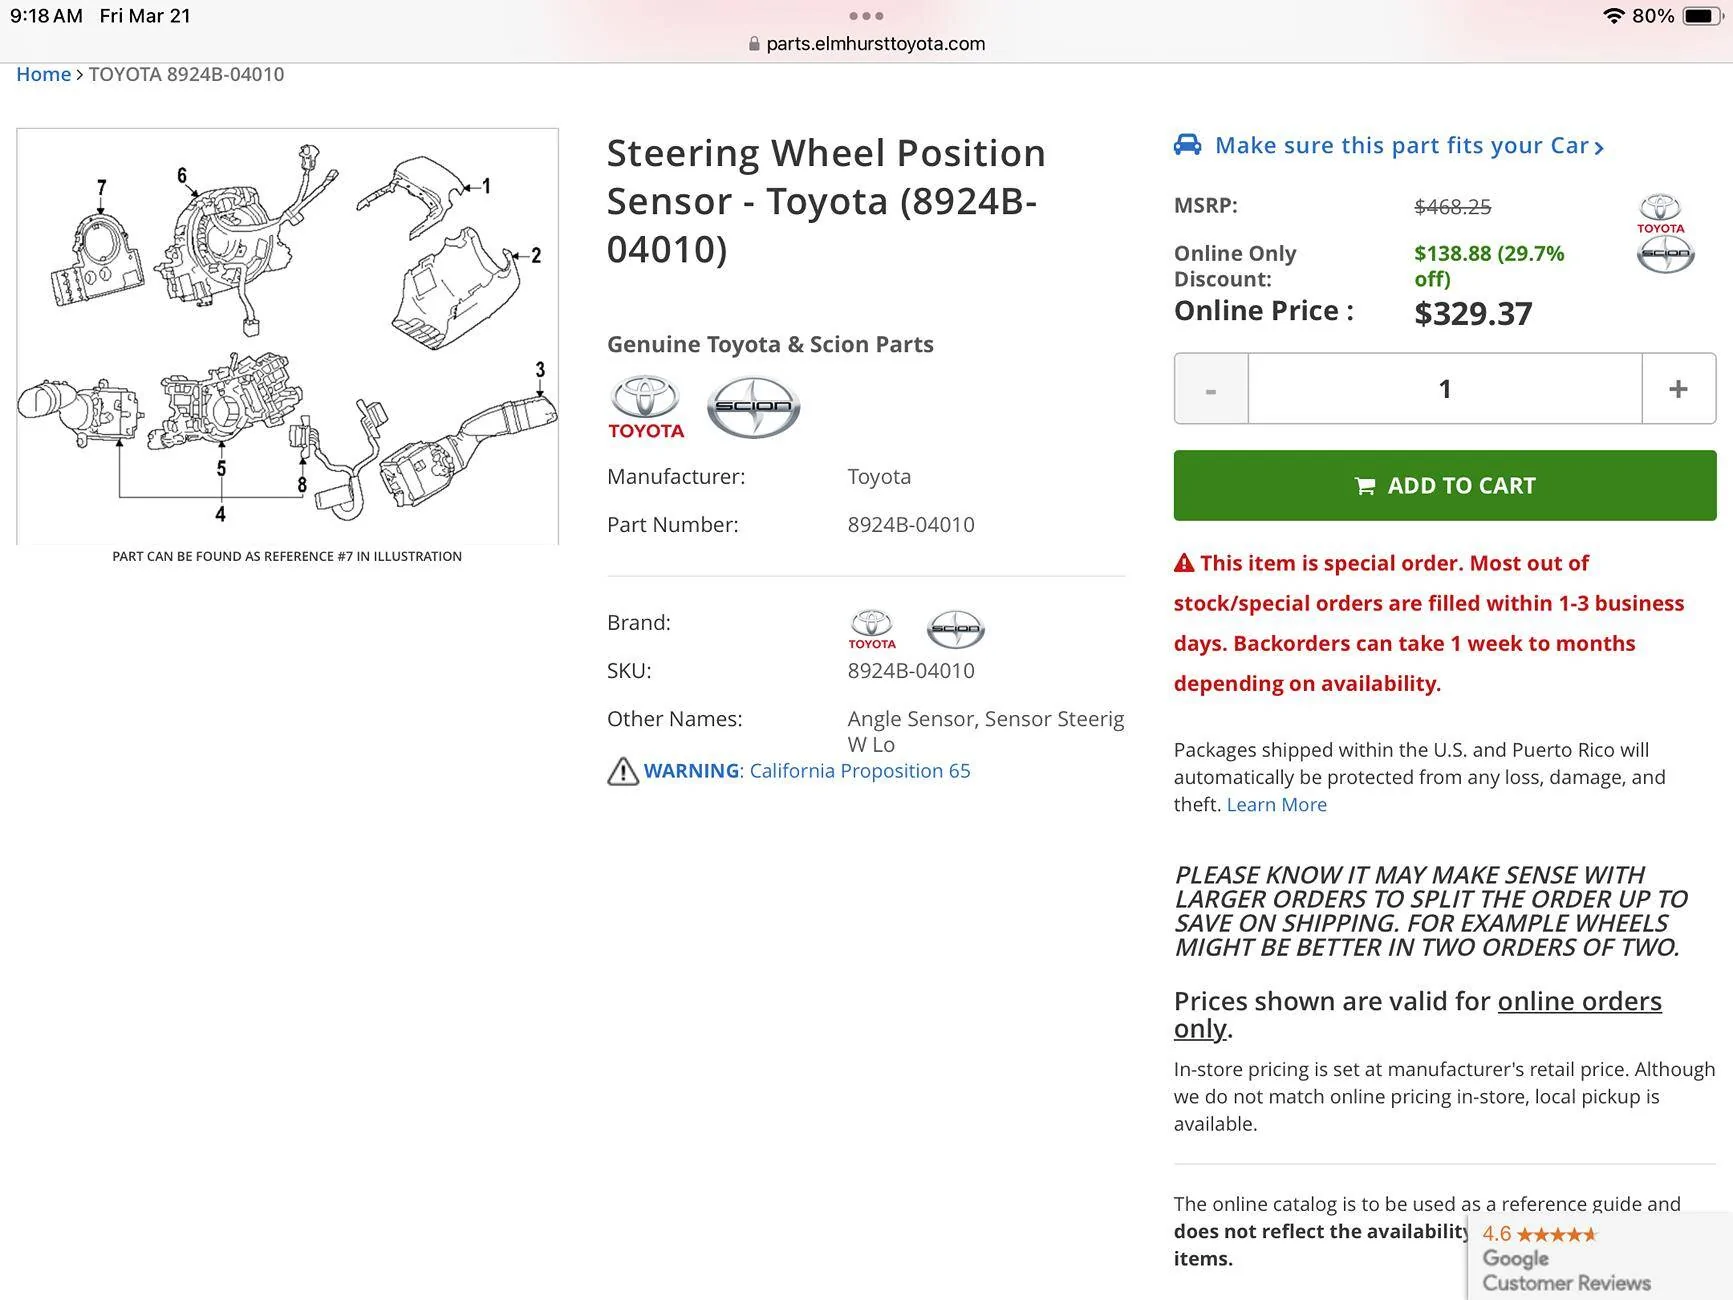Click the quantity input field
This screenshot has height=1300, width=1733.
pos(1444,389)
